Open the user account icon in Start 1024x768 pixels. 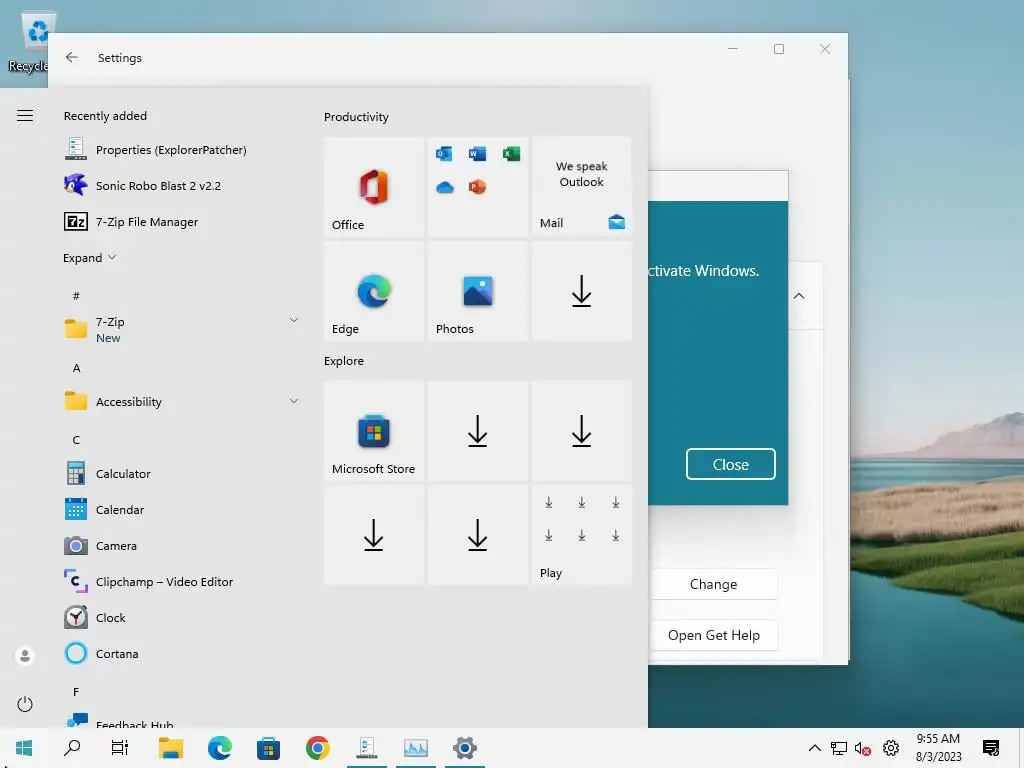25,655
